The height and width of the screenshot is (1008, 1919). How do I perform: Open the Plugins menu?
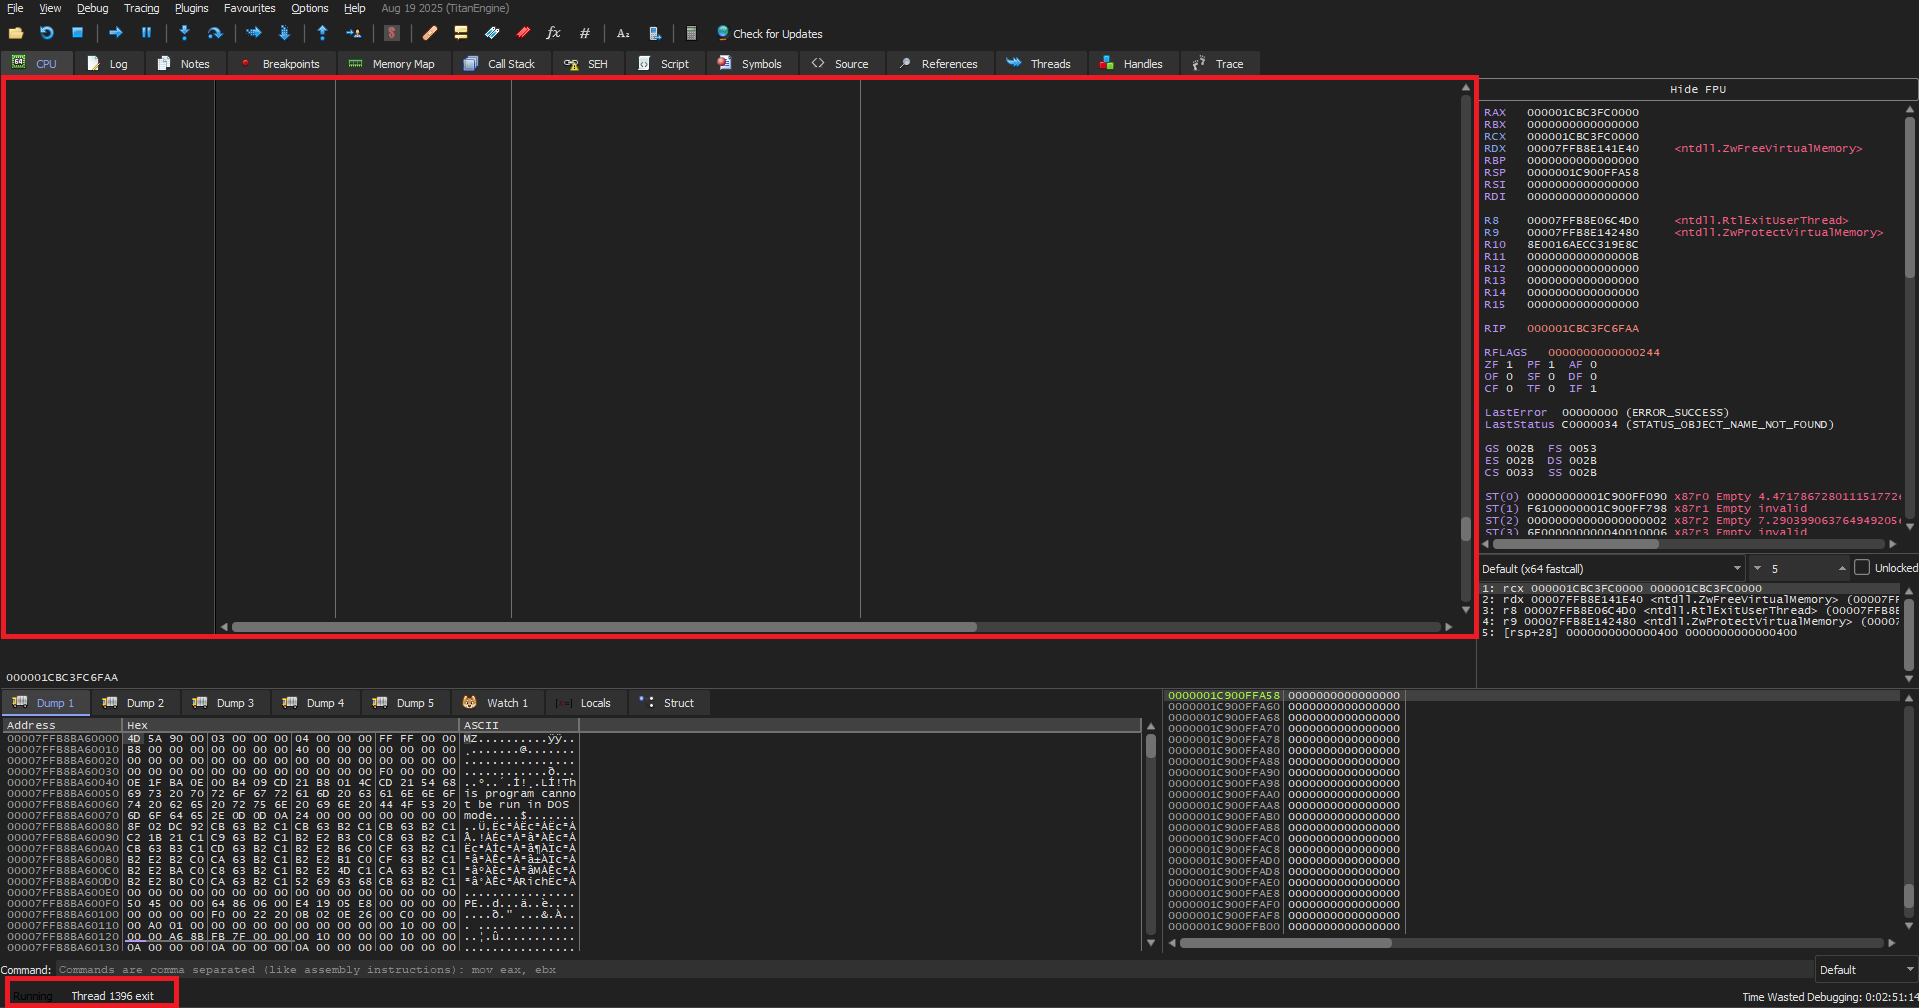click(191, 8)
